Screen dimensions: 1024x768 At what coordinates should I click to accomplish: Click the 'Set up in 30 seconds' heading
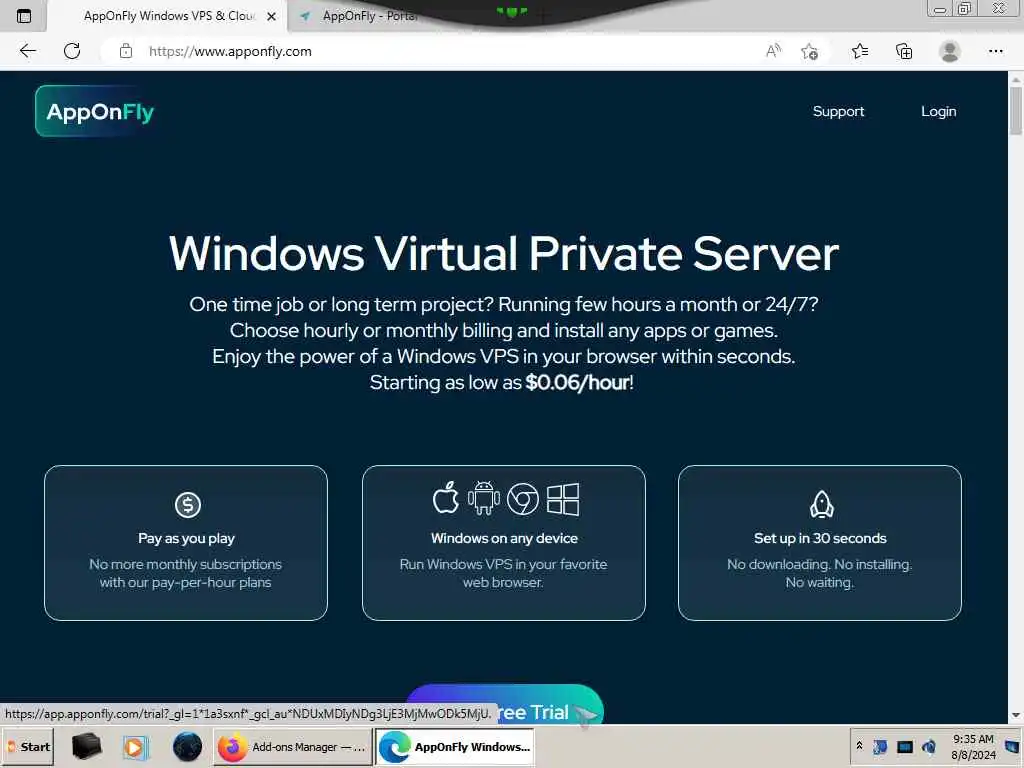click(x=820, y=539)
